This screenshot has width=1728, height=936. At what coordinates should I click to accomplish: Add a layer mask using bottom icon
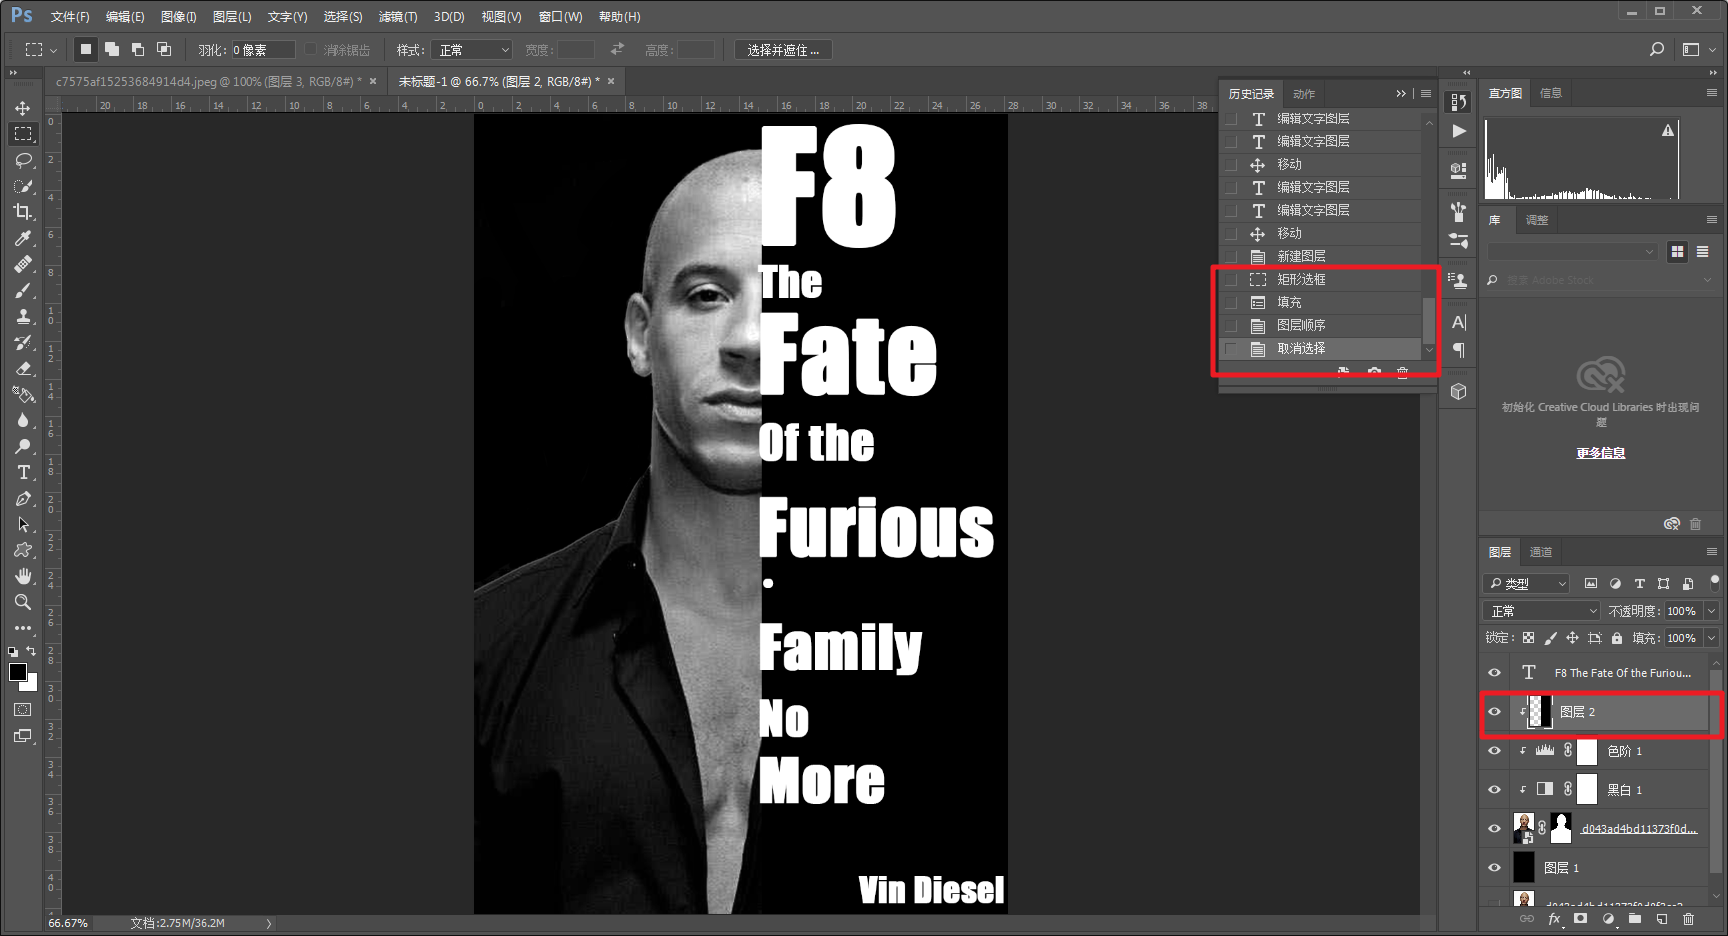pos(1580,919)
